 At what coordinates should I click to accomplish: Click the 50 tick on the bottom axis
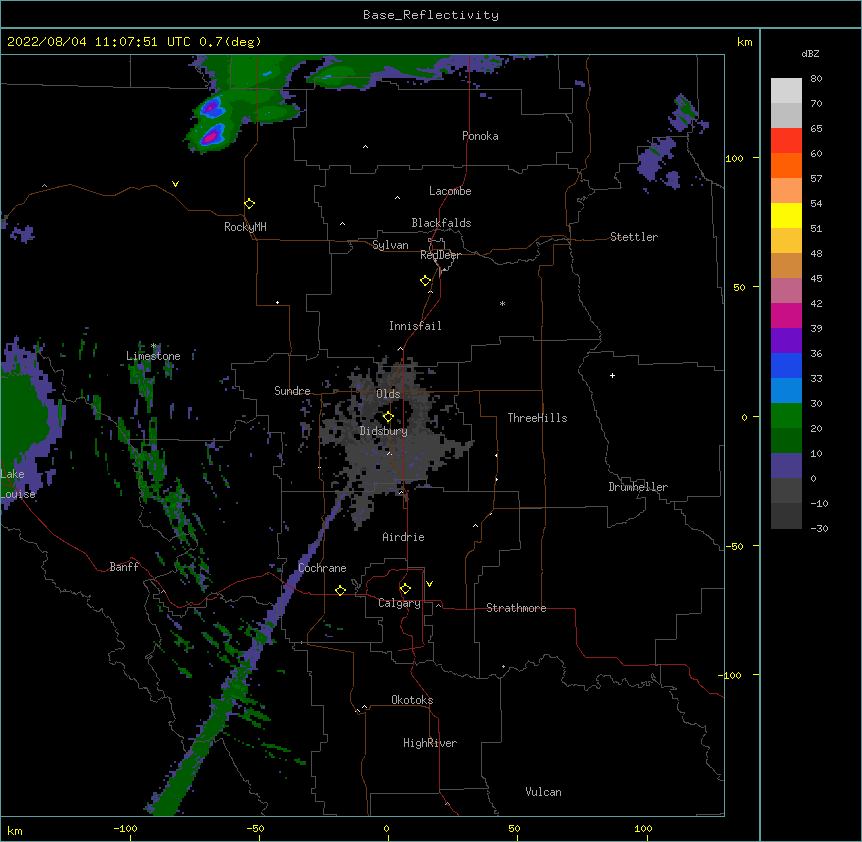pos(514,828)
